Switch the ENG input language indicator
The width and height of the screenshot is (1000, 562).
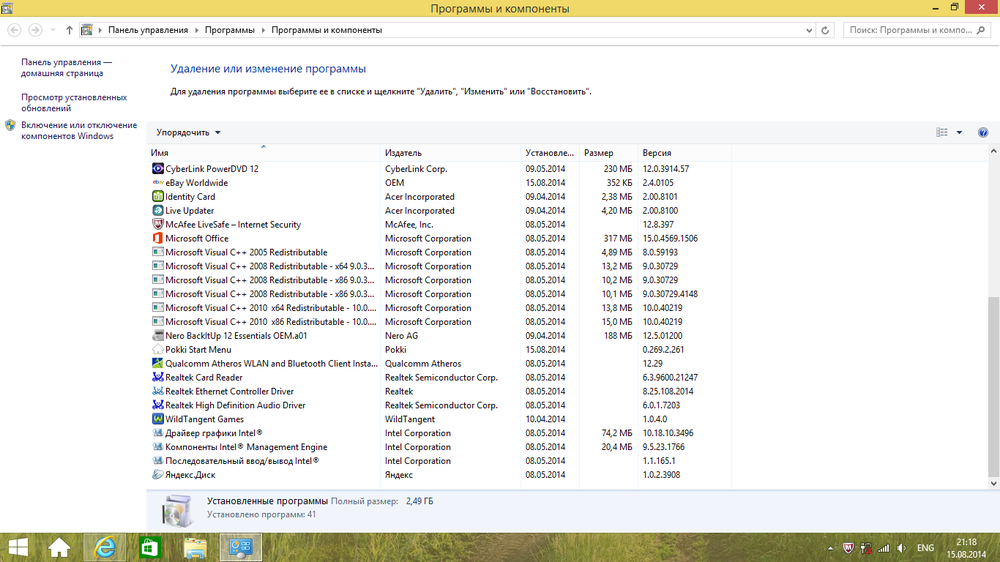click(x=925, y=548)
